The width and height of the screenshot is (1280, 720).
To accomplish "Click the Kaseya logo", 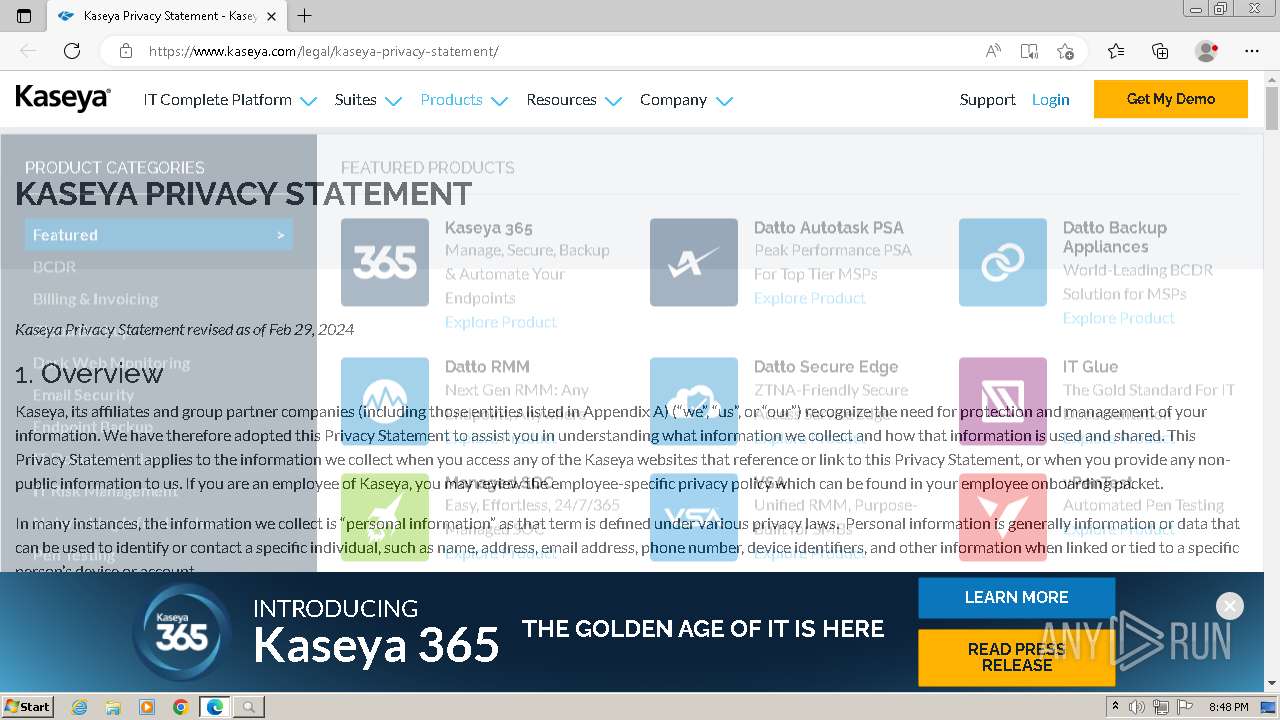I will (63, 99).
